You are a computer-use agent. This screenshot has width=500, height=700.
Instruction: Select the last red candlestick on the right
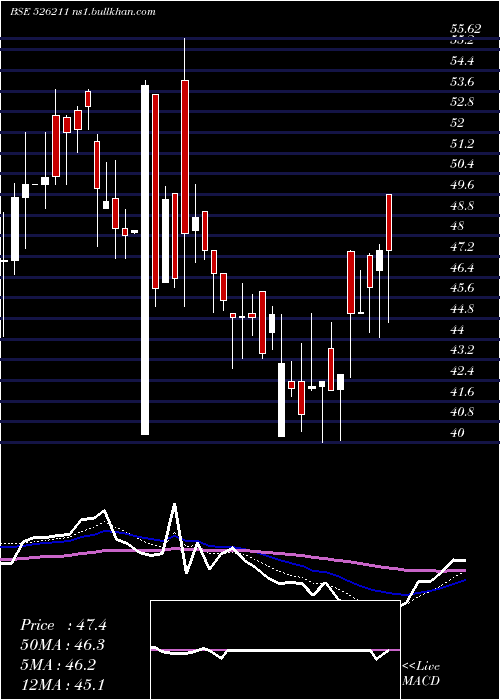389,222
